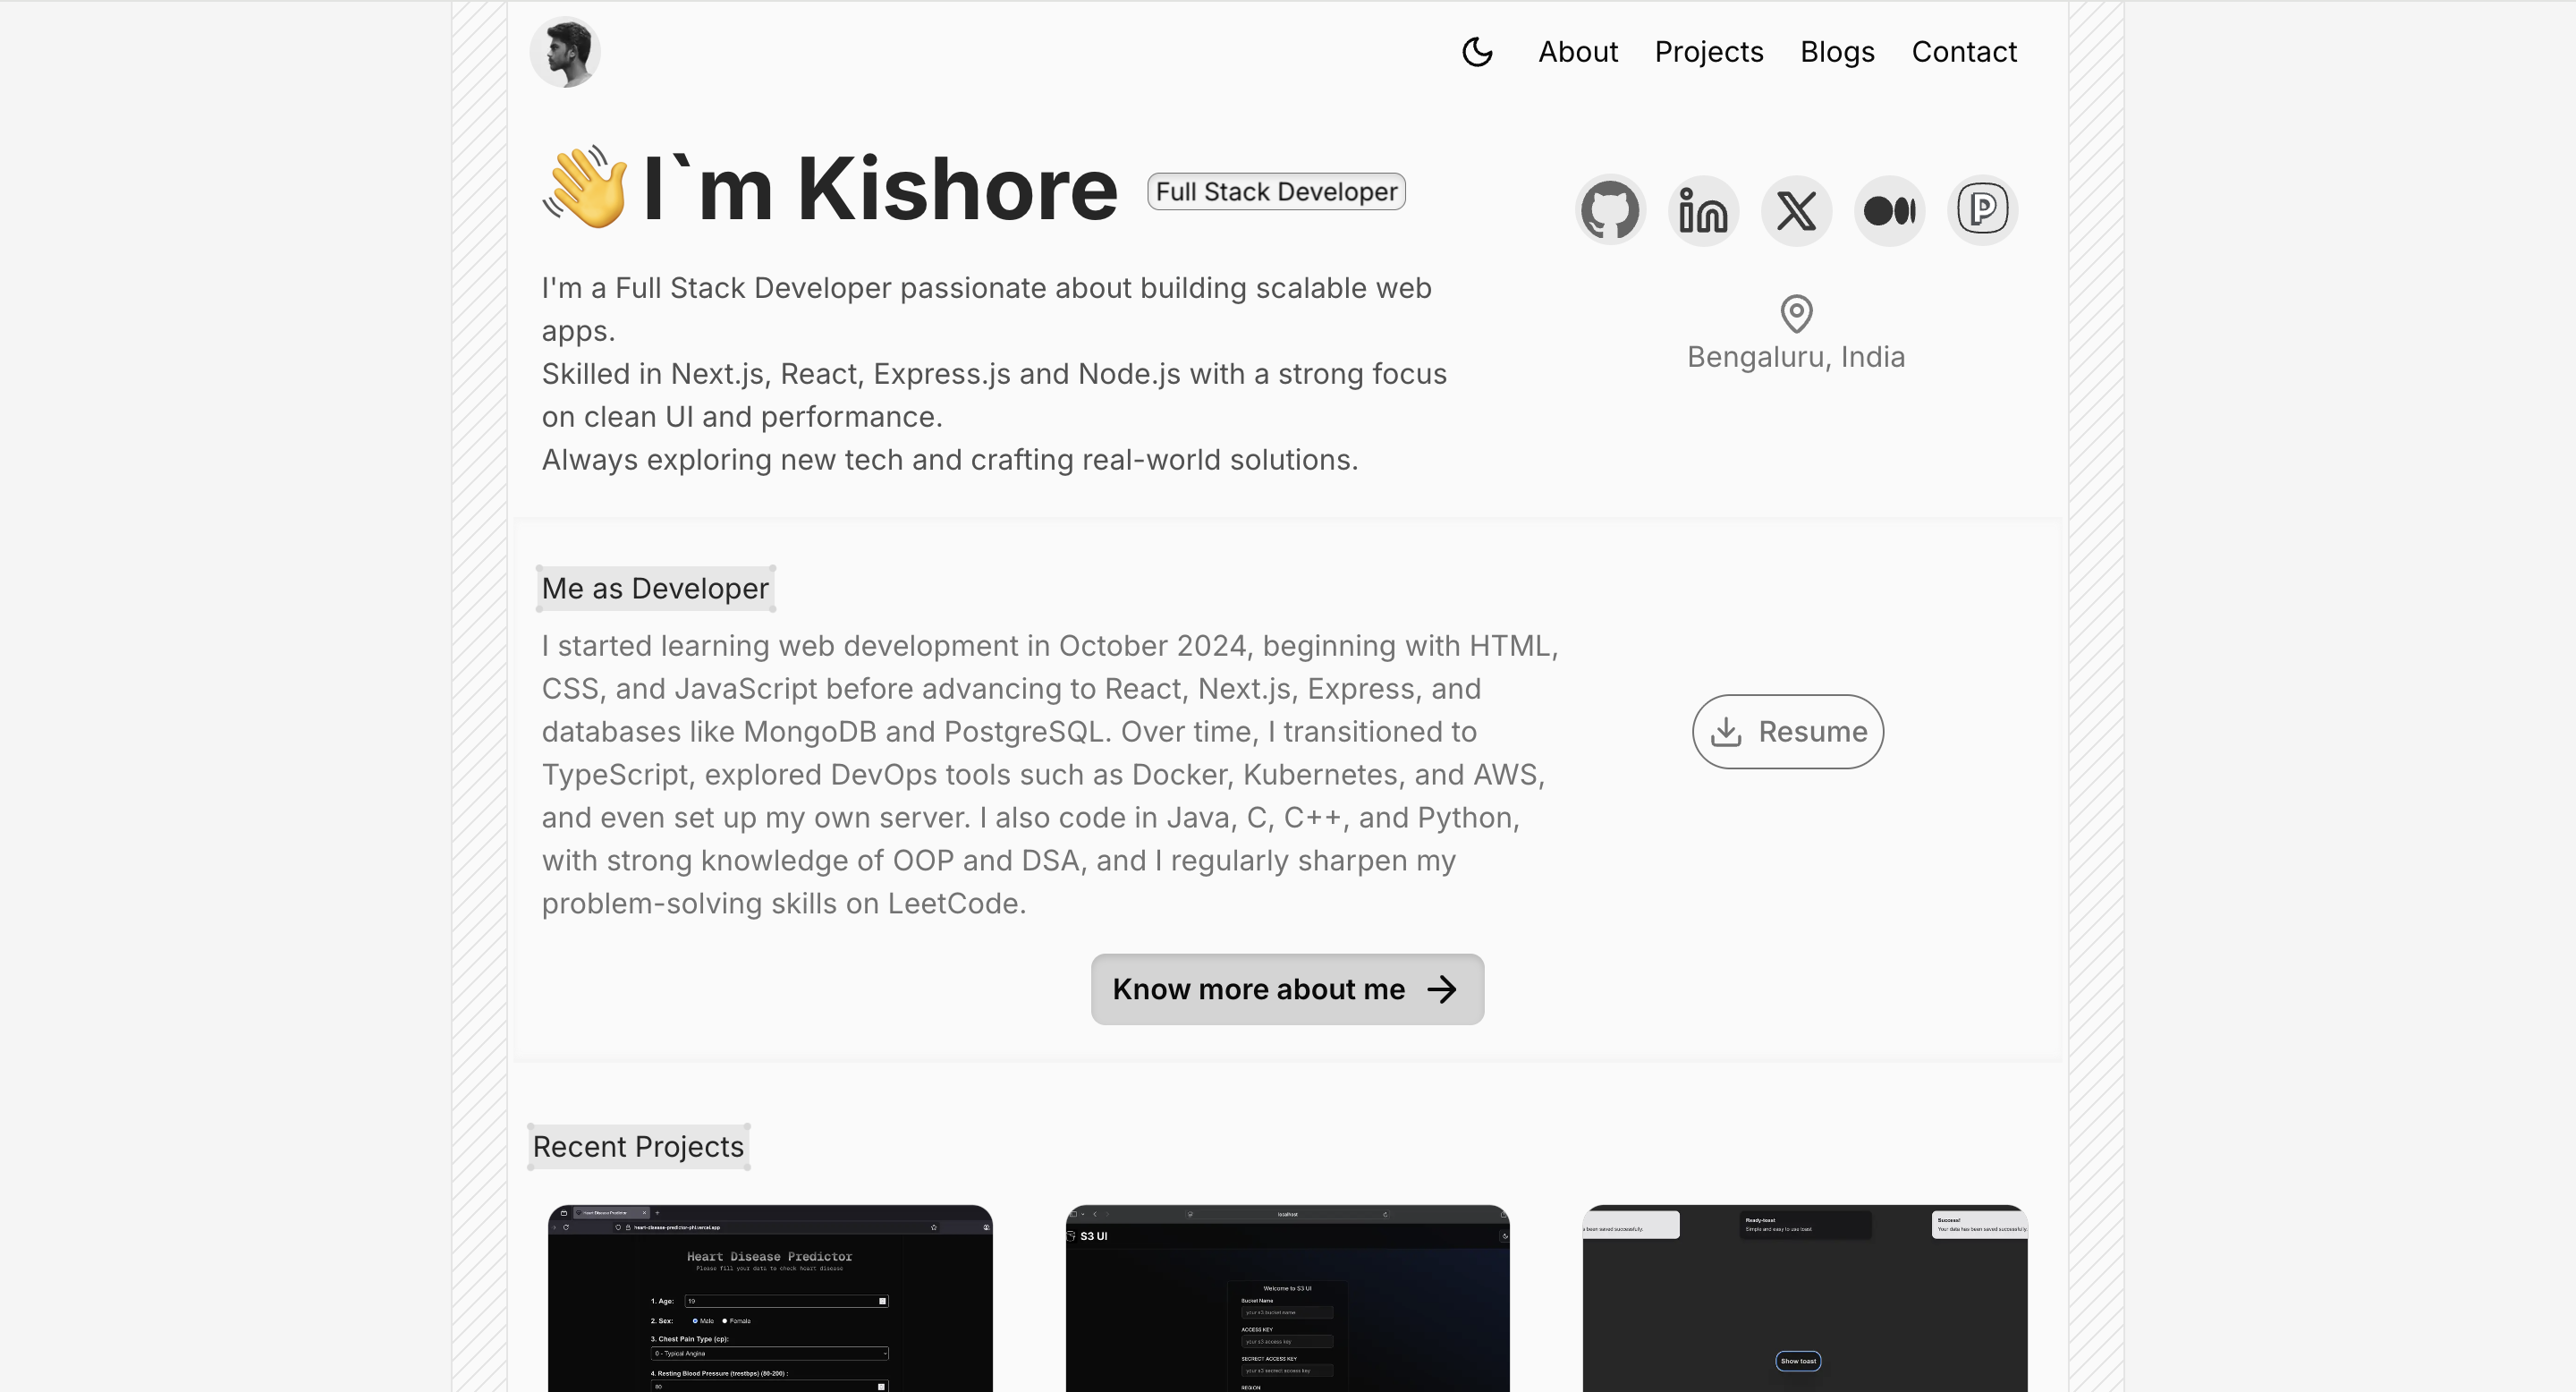This screenshot has width=2576, height=1392.
Task: Open the Heart Disease Predictor project thumbnail
Action: point(770,1298)
